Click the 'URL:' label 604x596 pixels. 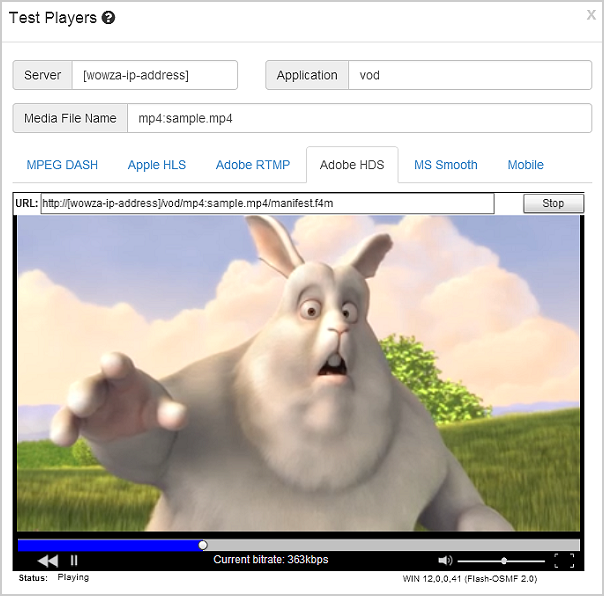pos(27,203)
